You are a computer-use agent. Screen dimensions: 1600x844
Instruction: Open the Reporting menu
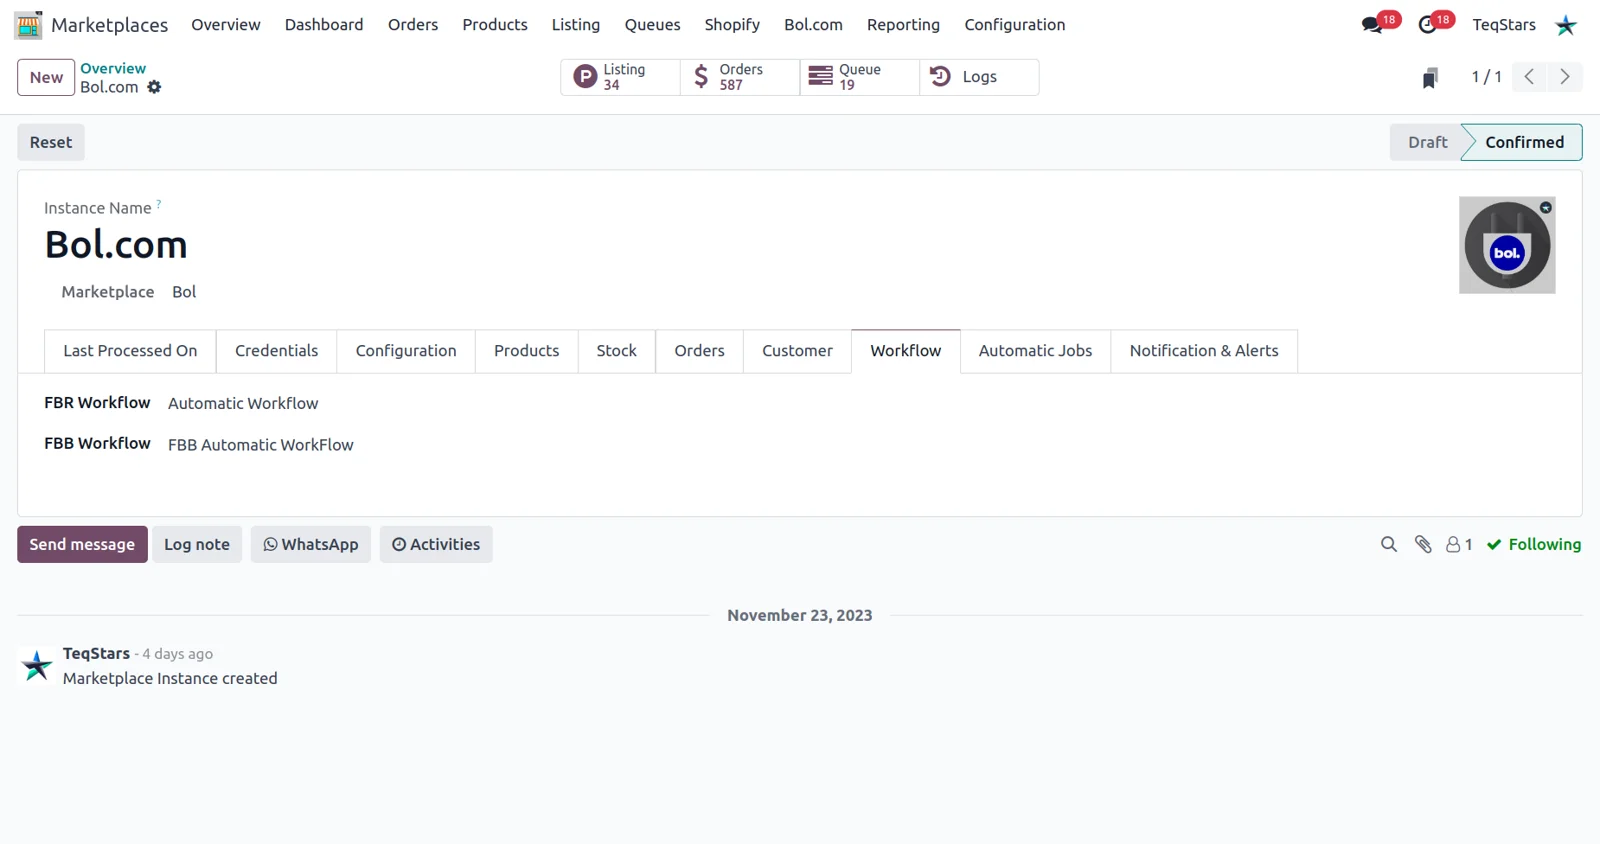tap(903, 25)
